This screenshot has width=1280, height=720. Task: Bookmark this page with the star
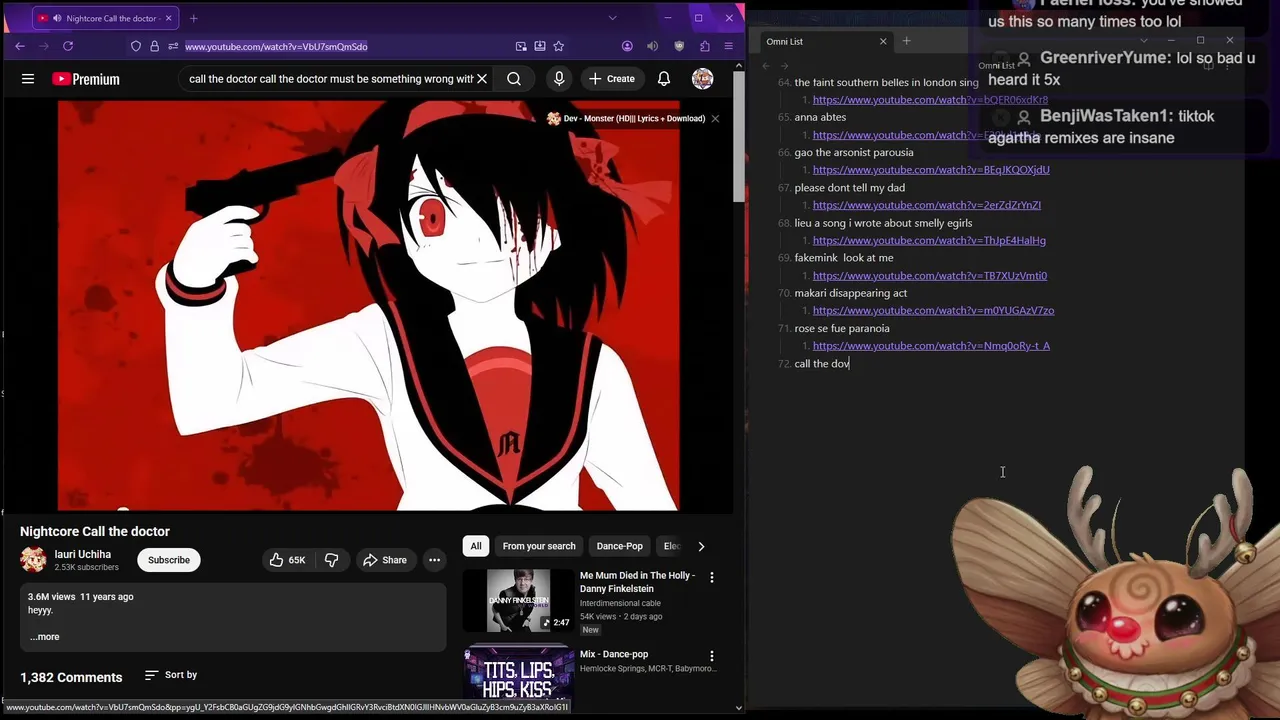coord(559,46)
